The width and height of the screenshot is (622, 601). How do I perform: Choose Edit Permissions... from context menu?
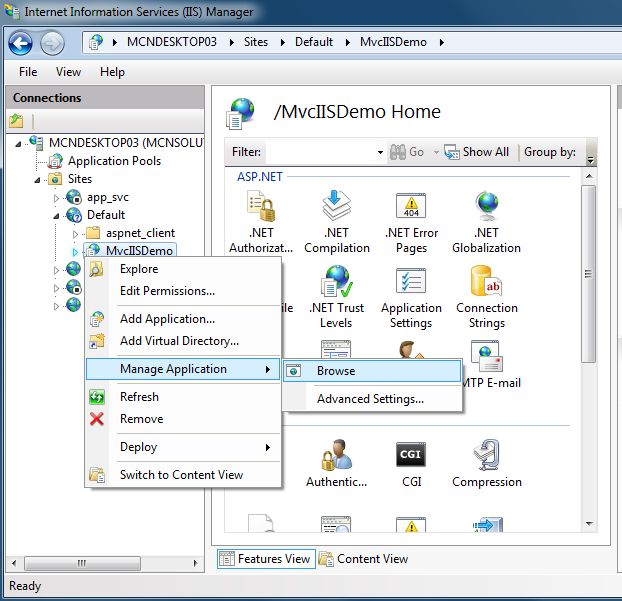[x=183, y=291]
